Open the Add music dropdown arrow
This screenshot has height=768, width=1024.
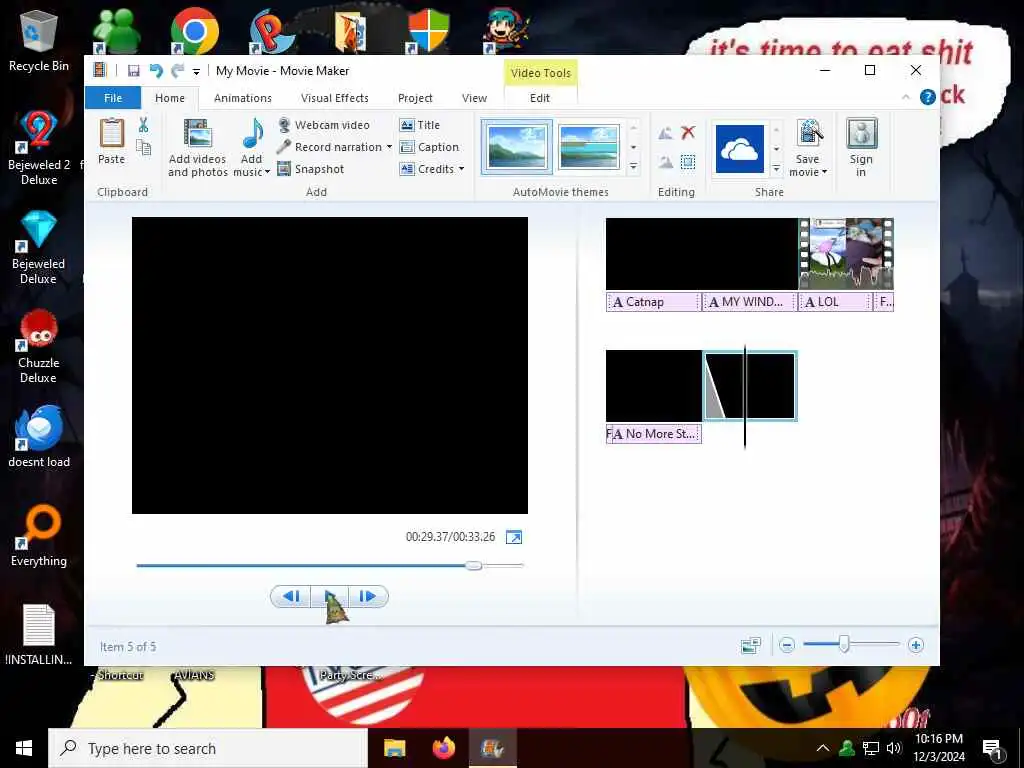point(267,172)
